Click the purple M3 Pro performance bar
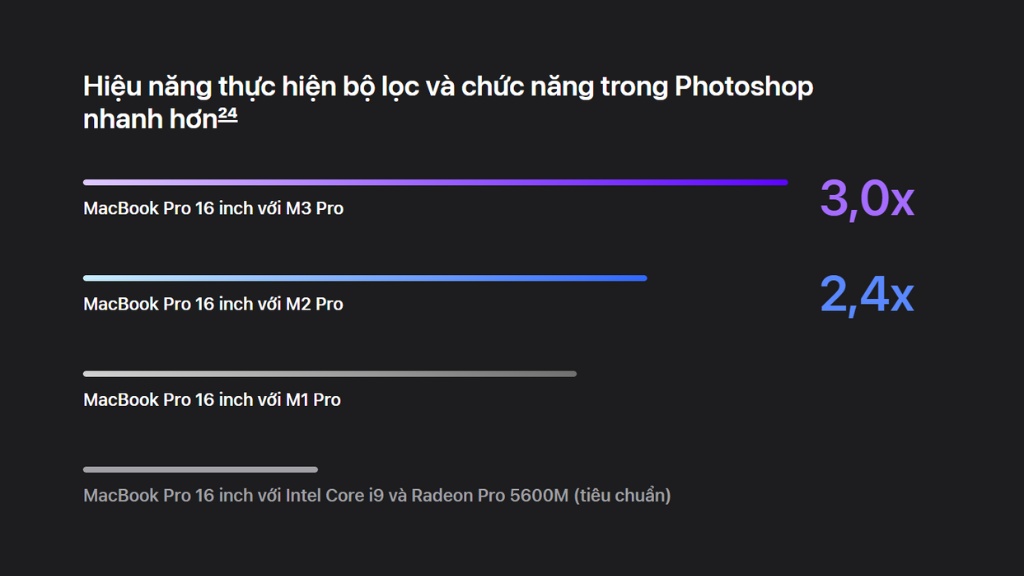1024x576 pixels. pyautogui.click(x=436, y=182)
